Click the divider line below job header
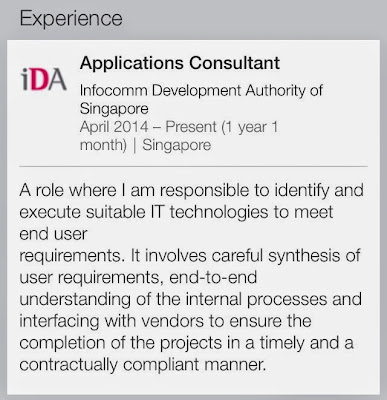387x400 pixels. click(x=193, y=166)
